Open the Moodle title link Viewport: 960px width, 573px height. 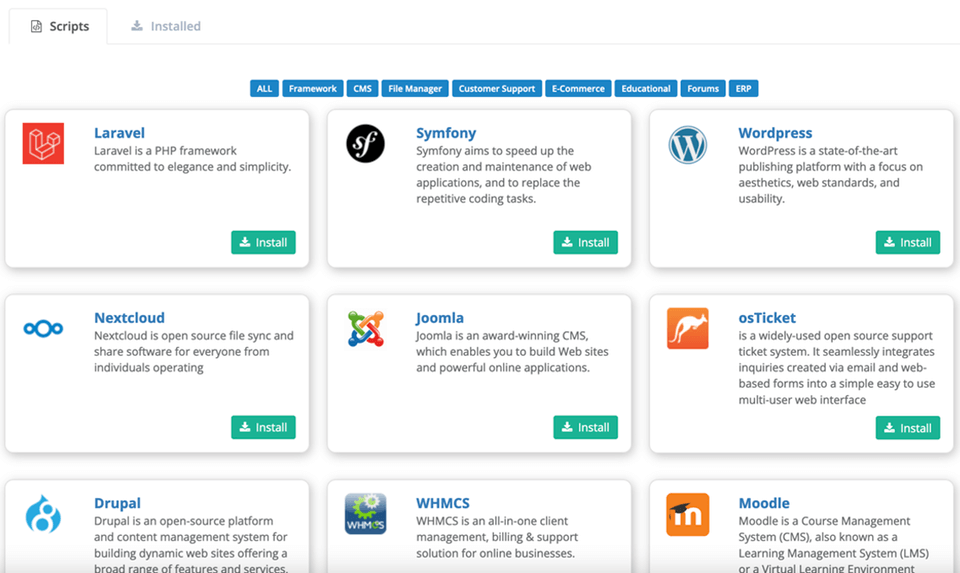tap(763, 503)
